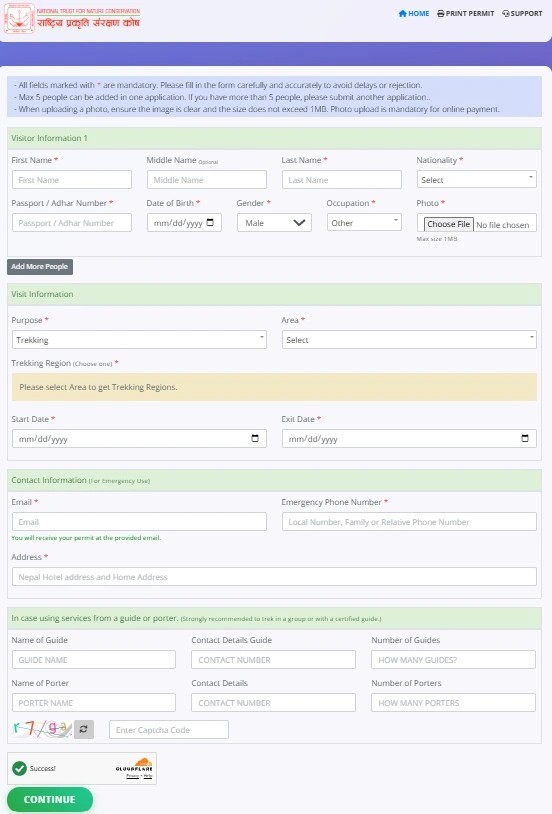Open the Occupation dropdown
The image size is (552, 814).
[365, 223]
